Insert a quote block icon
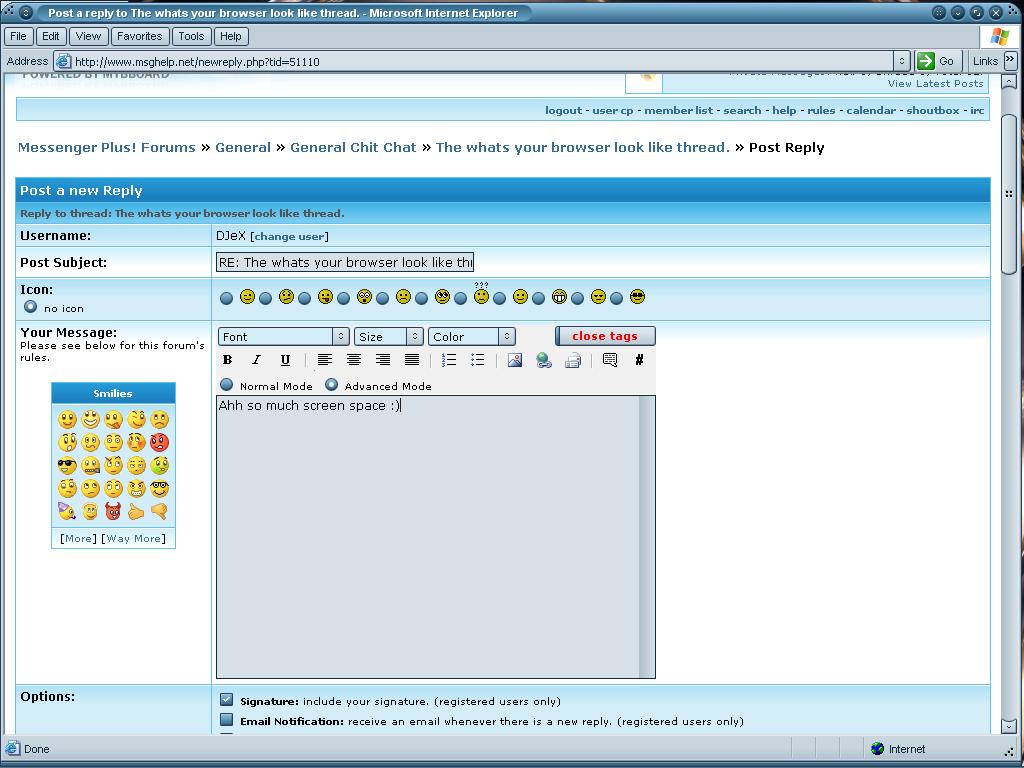This screenshot has height=768, width=1024. coord(610,360)
